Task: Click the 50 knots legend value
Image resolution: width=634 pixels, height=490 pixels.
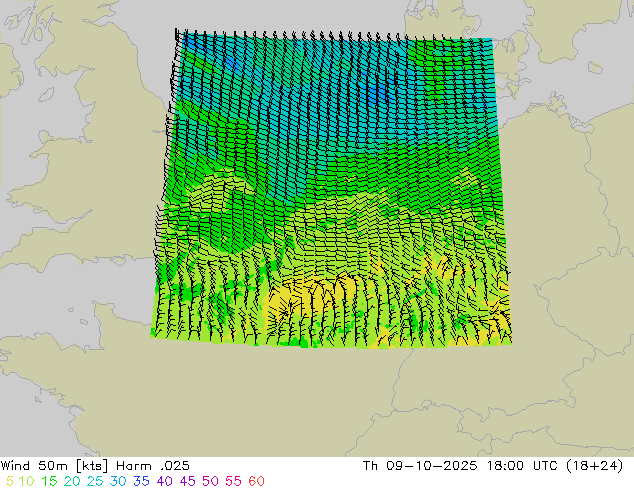Action: click(x=210, y=481)
